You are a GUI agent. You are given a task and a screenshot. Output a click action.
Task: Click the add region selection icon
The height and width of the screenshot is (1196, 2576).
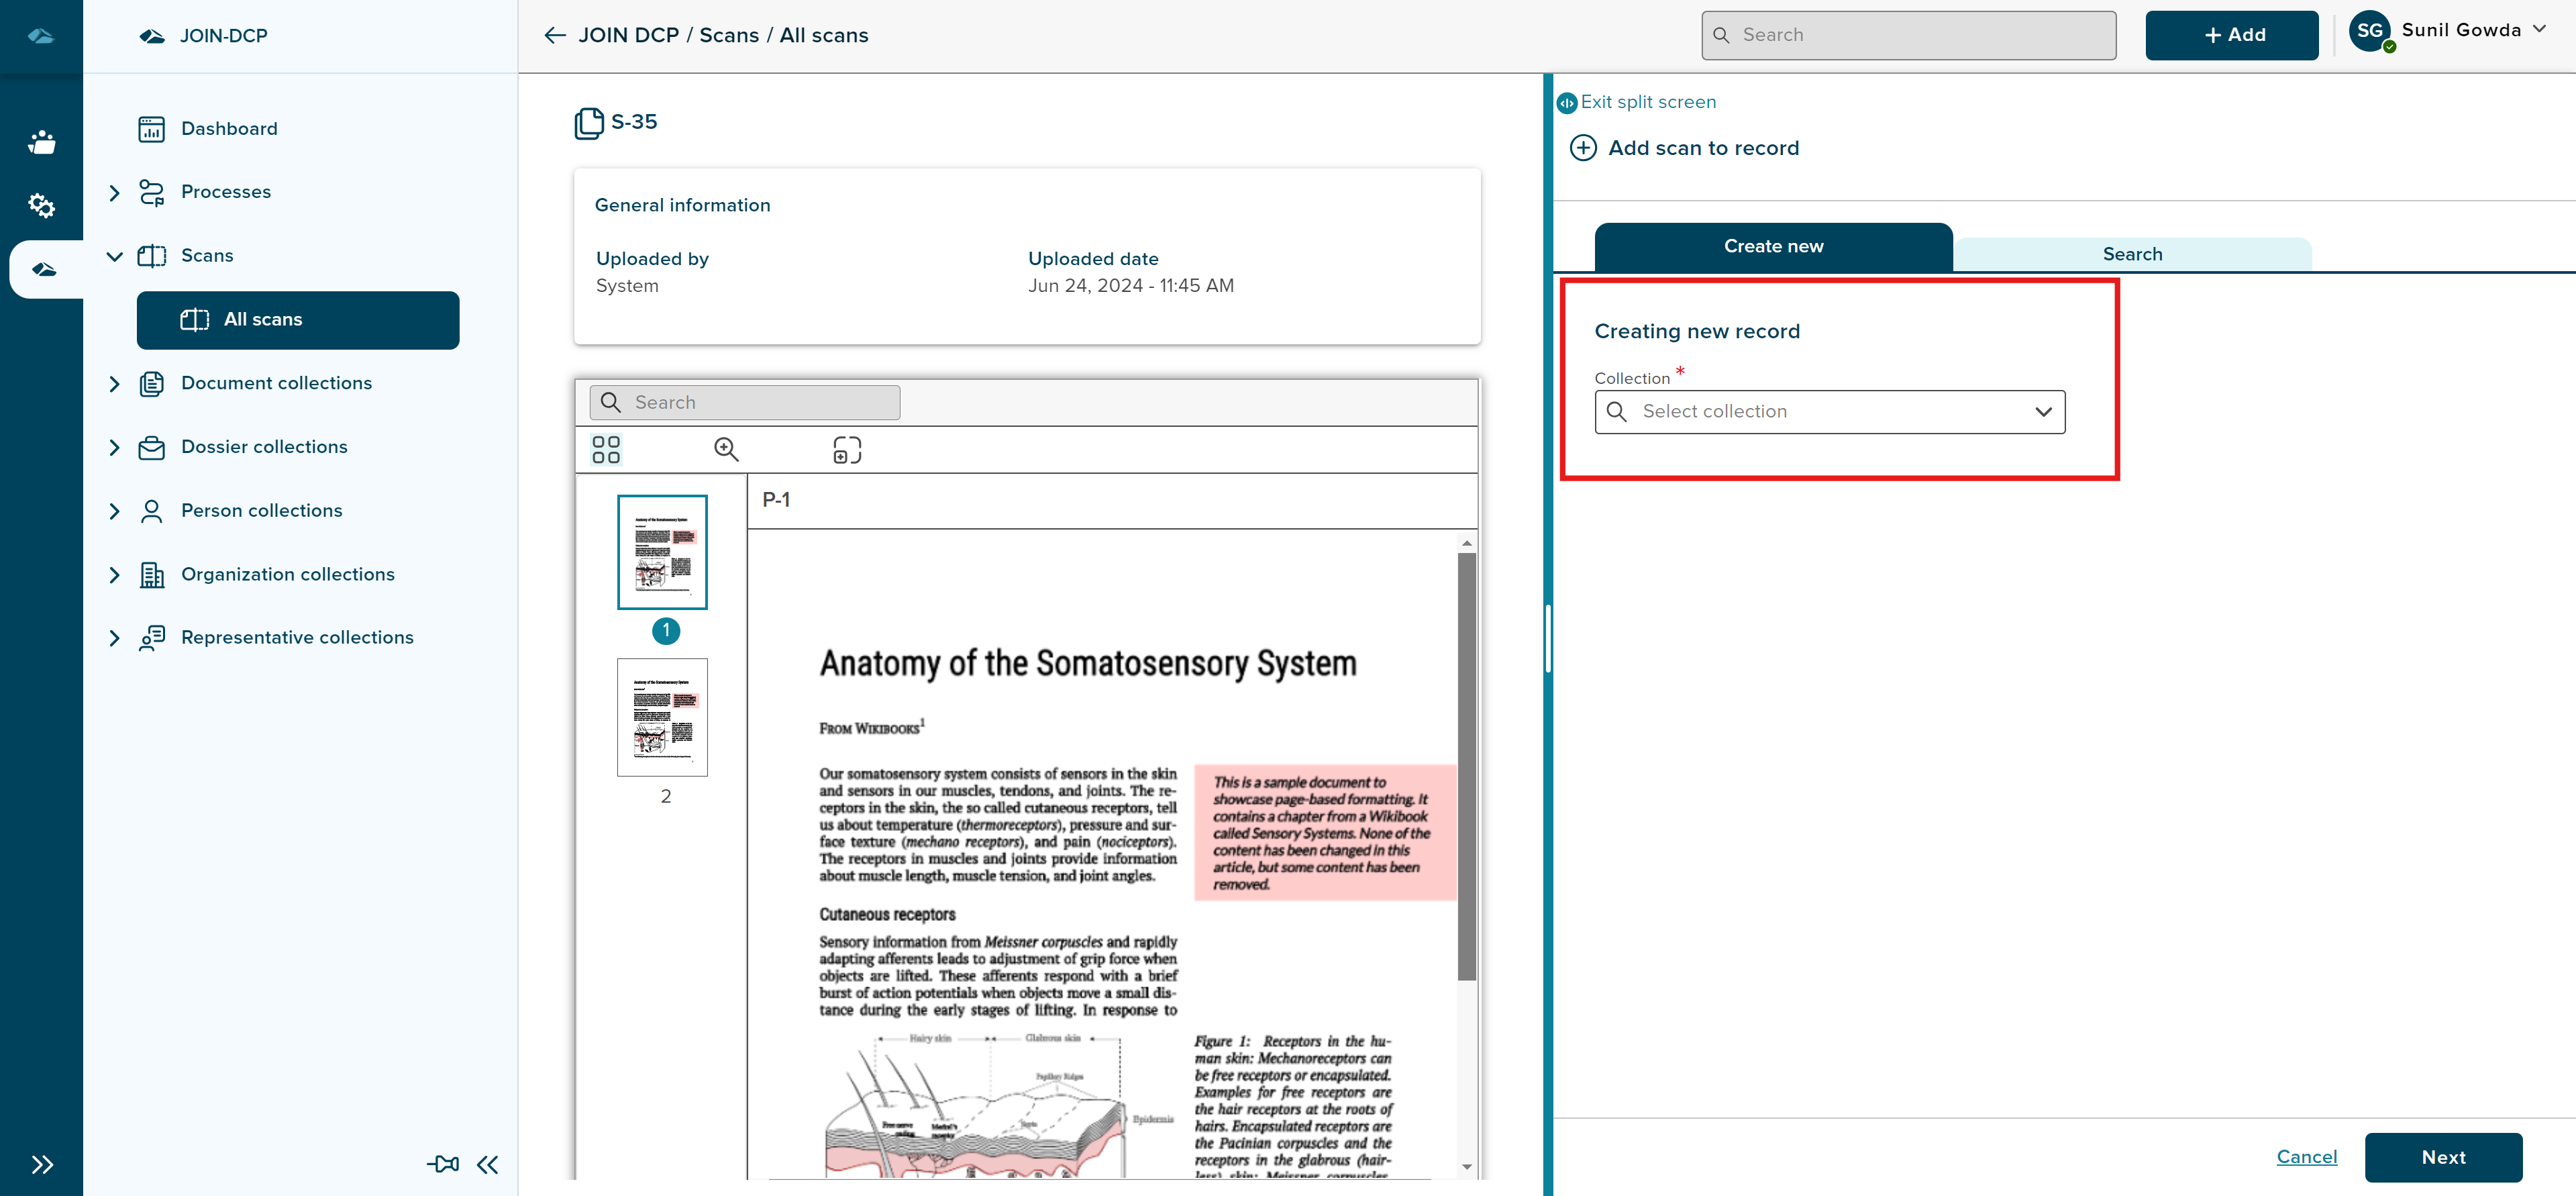click(x=846, y=450)
